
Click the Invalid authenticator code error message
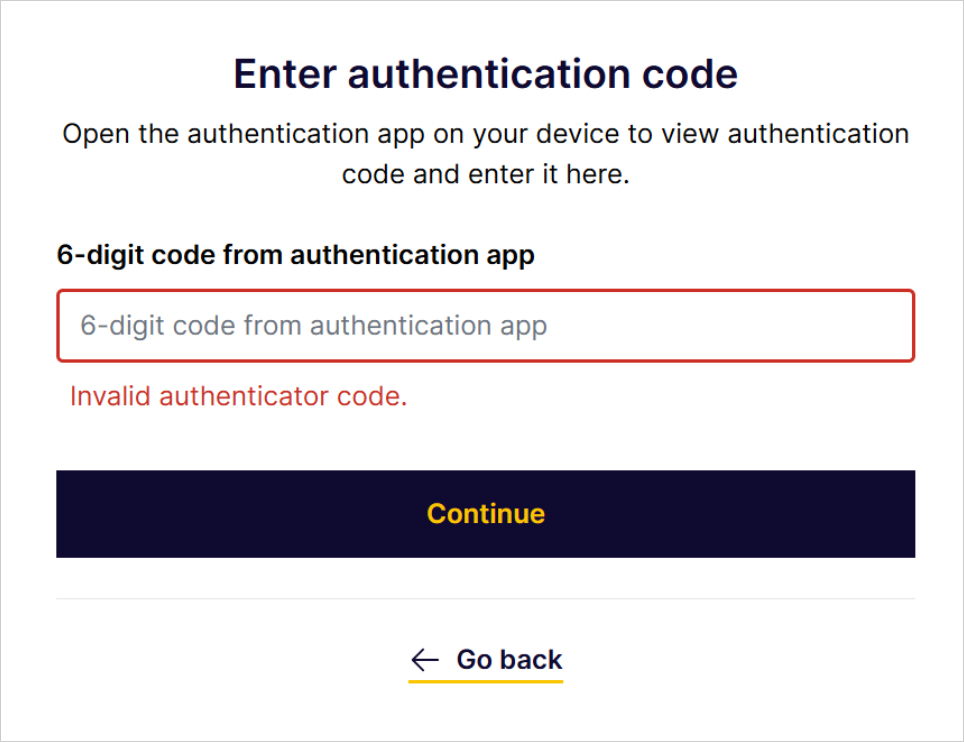[237, 396]
